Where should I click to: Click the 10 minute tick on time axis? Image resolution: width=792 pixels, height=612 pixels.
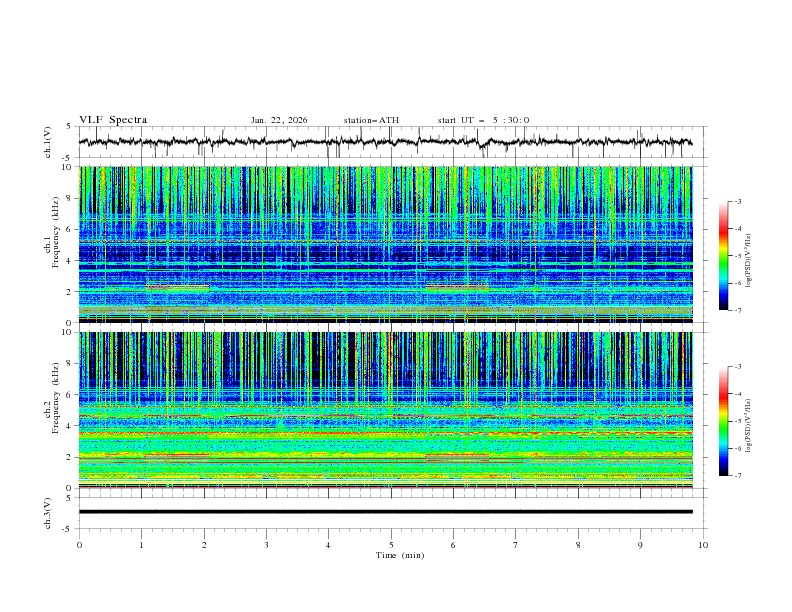(x=703, y=544)
